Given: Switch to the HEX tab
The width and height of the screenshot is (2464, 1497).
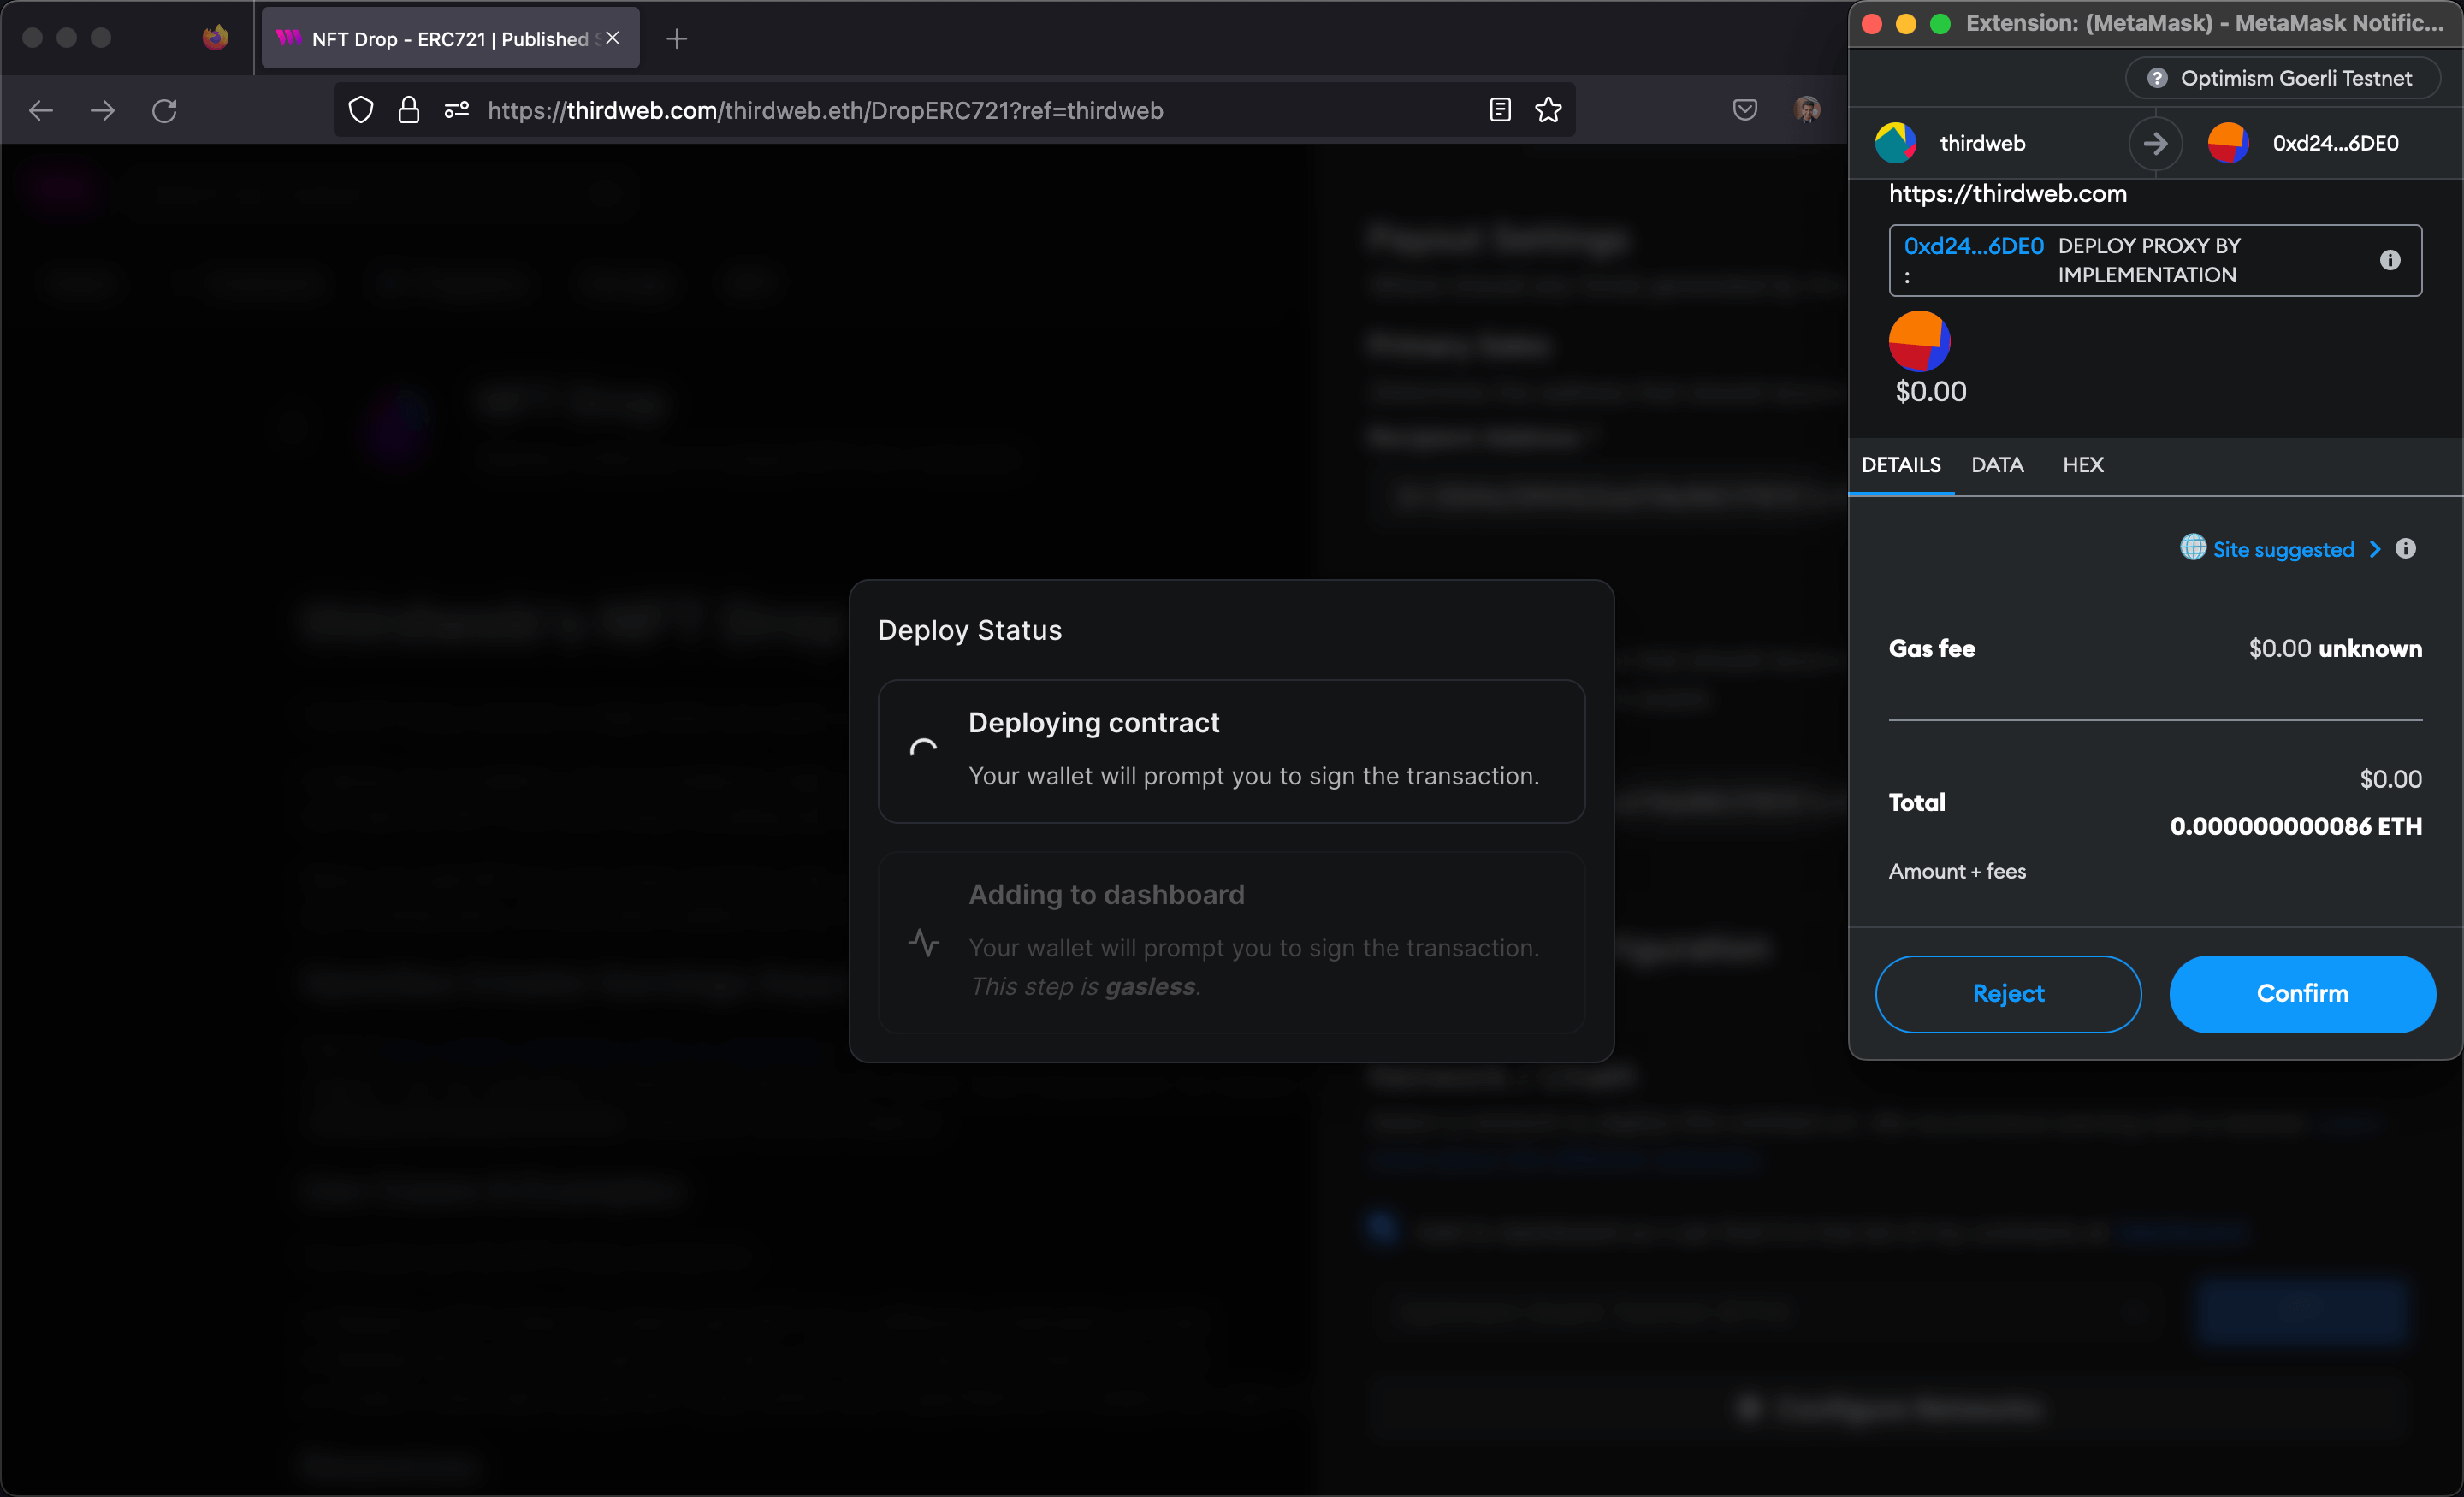Looking at the screenshot, I should click(2082, 465).
